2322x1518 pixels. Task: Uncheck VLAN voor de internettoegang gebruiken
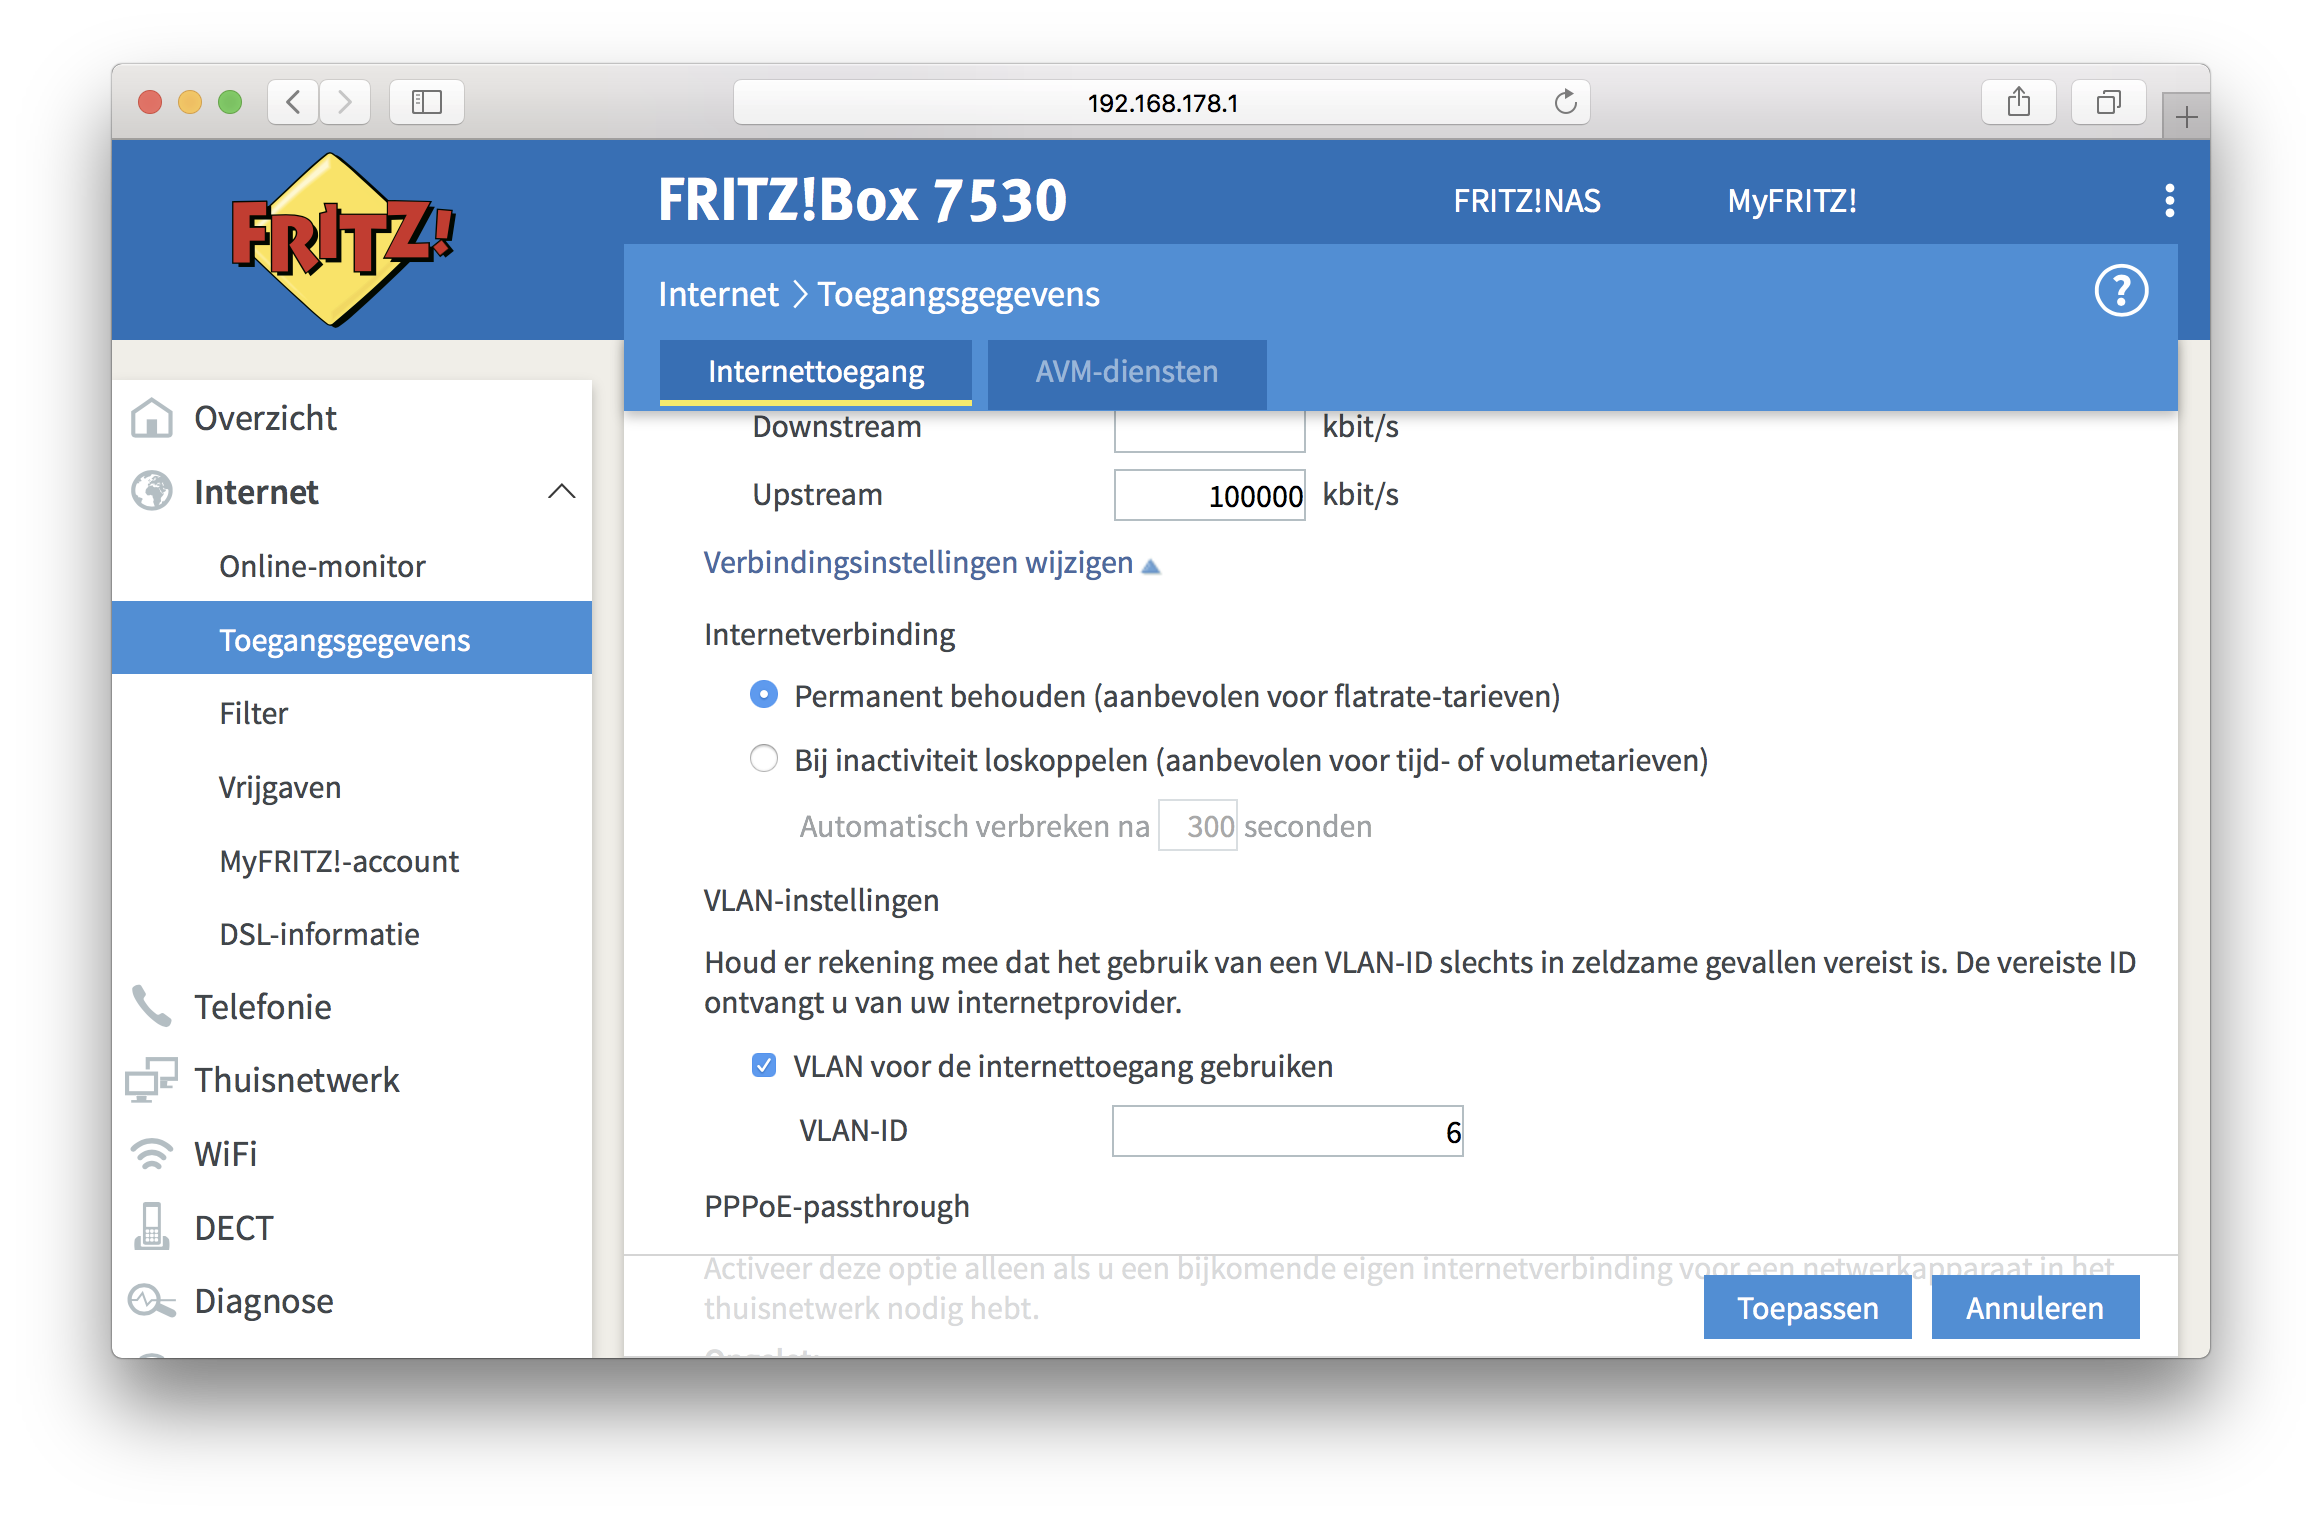tap(764, 1066)
